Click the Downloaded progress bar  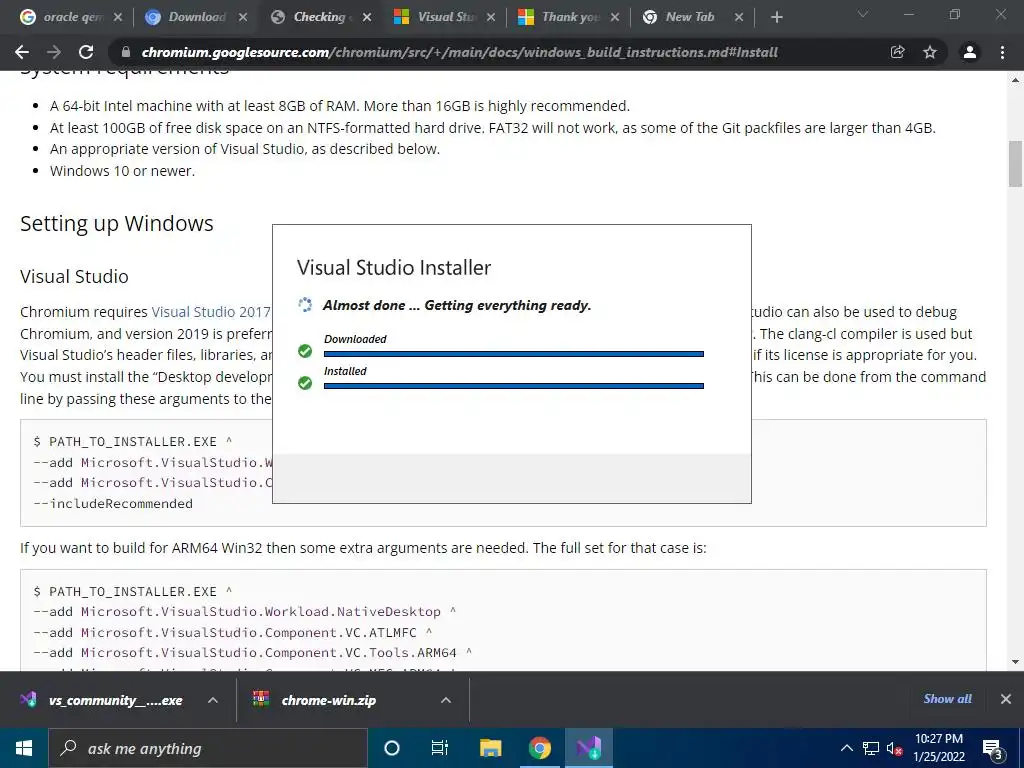click(514, 354)
